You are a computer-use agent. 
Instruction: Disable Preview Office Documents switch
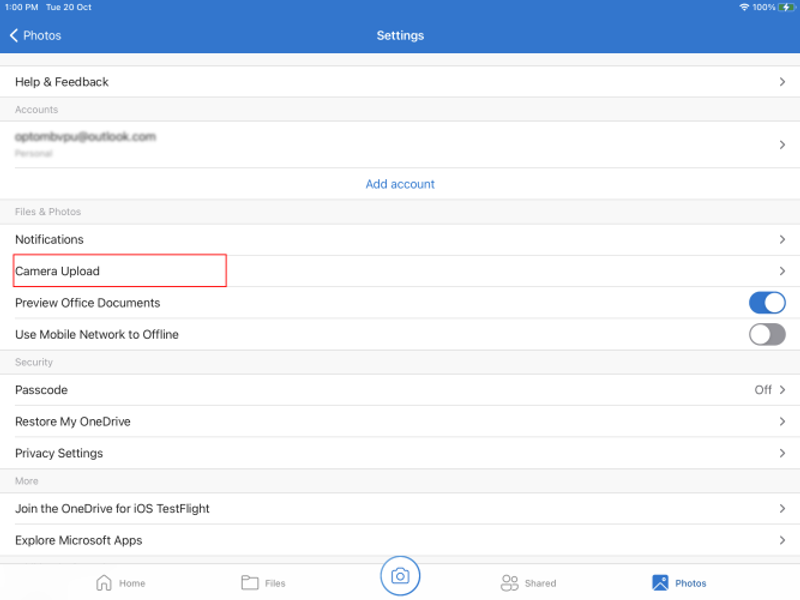click(x=767, y=303)
